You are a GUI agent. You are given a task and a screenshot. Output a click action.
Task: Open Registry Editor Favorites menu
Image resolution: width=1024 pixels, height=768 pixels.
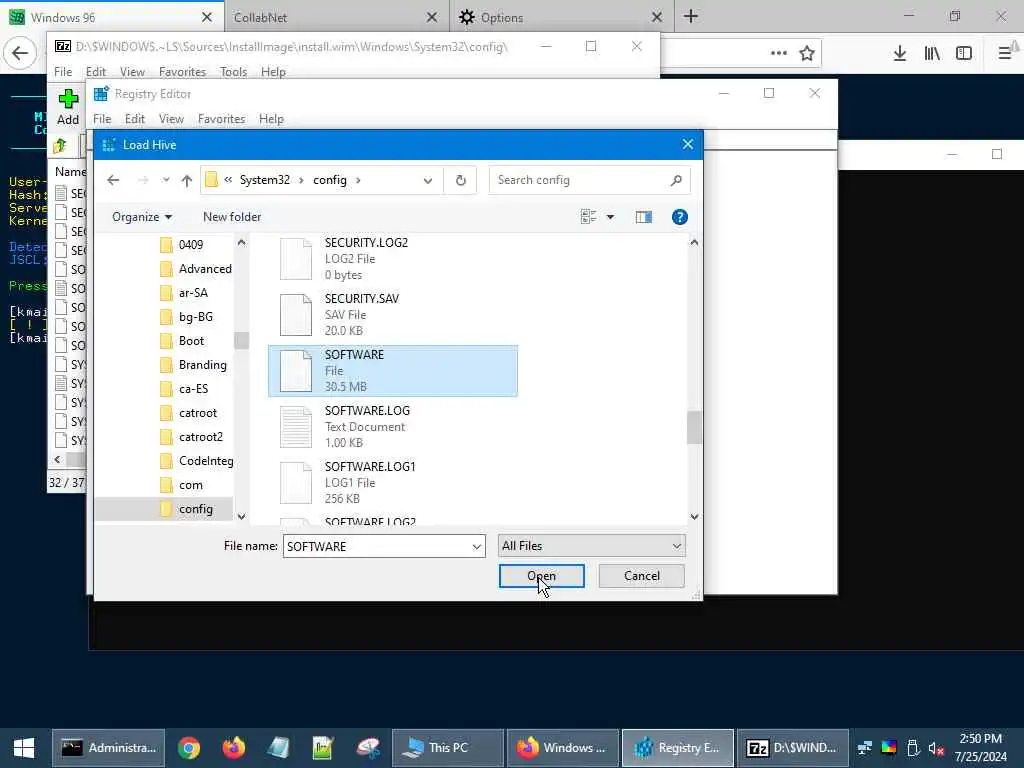click(x=221, y=119)
